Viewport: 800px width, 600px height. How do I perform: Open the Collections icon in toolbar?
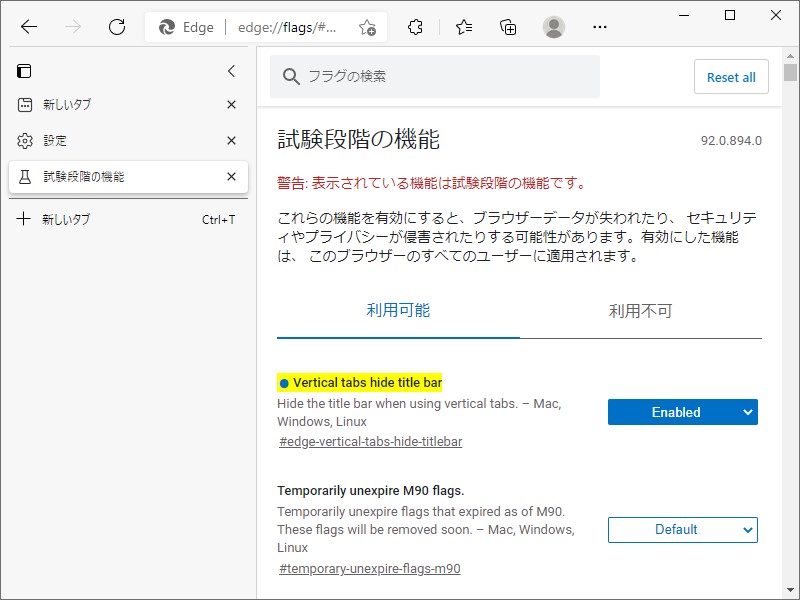(x=507, y=28)
